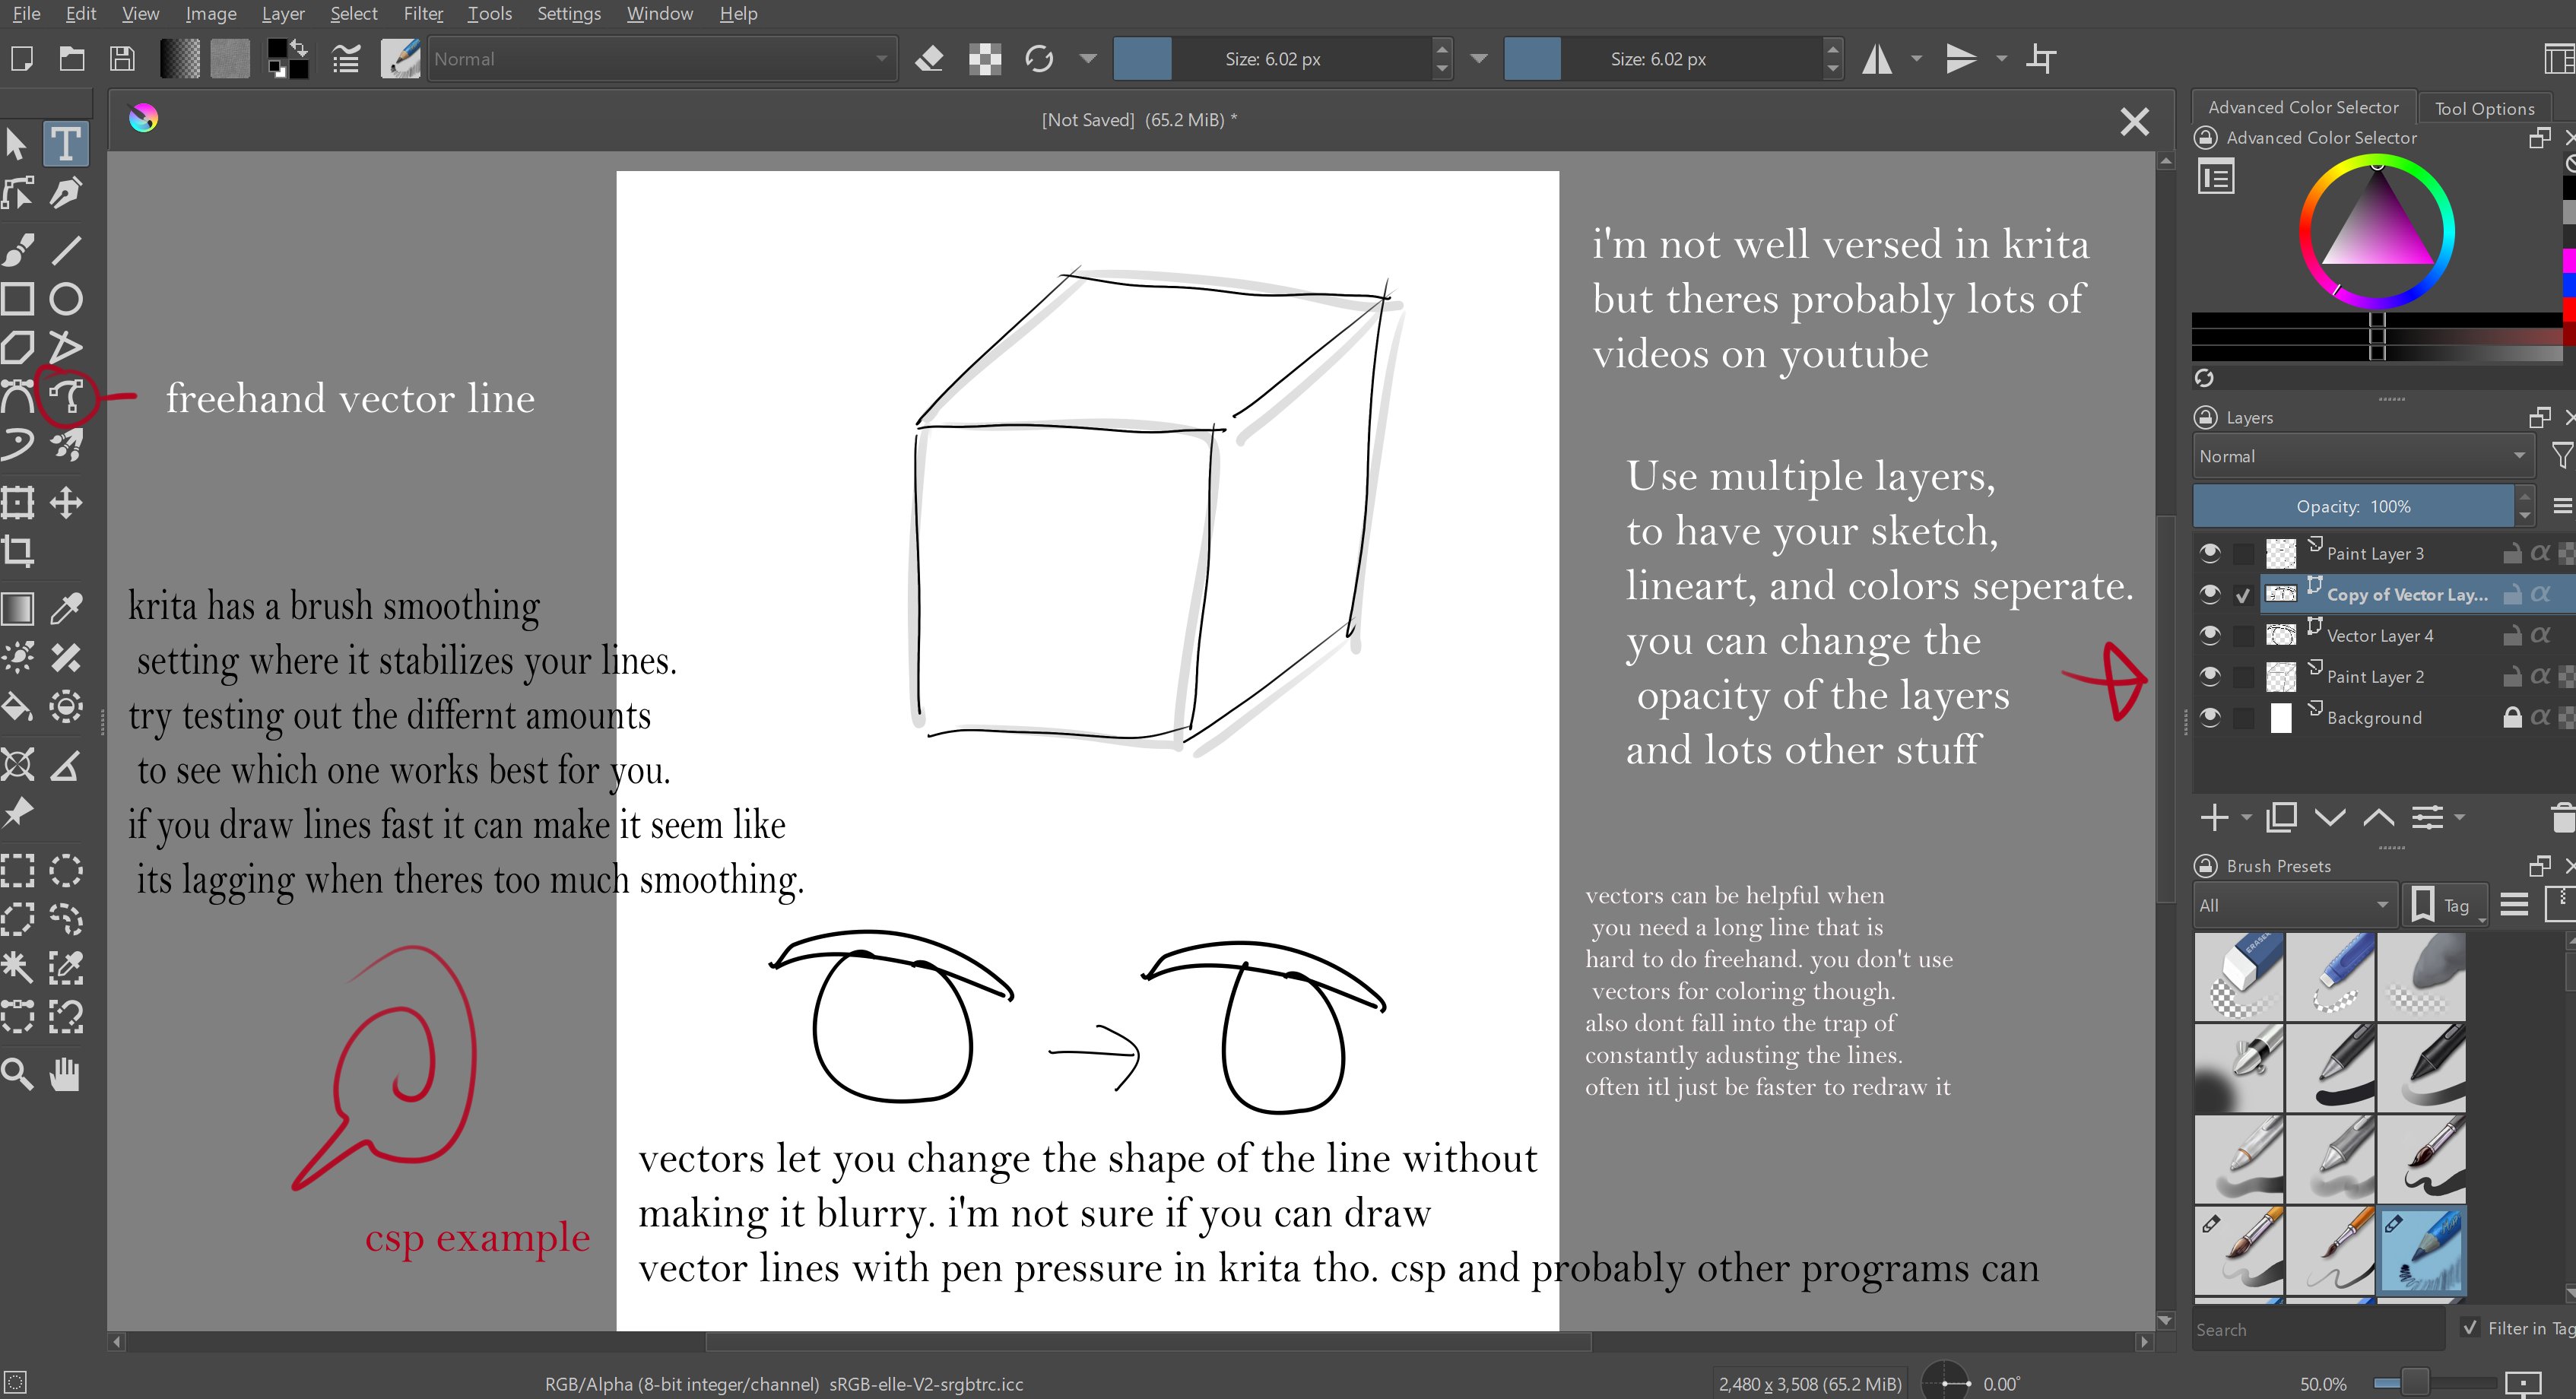Select the Move tool

coord(66,503)
